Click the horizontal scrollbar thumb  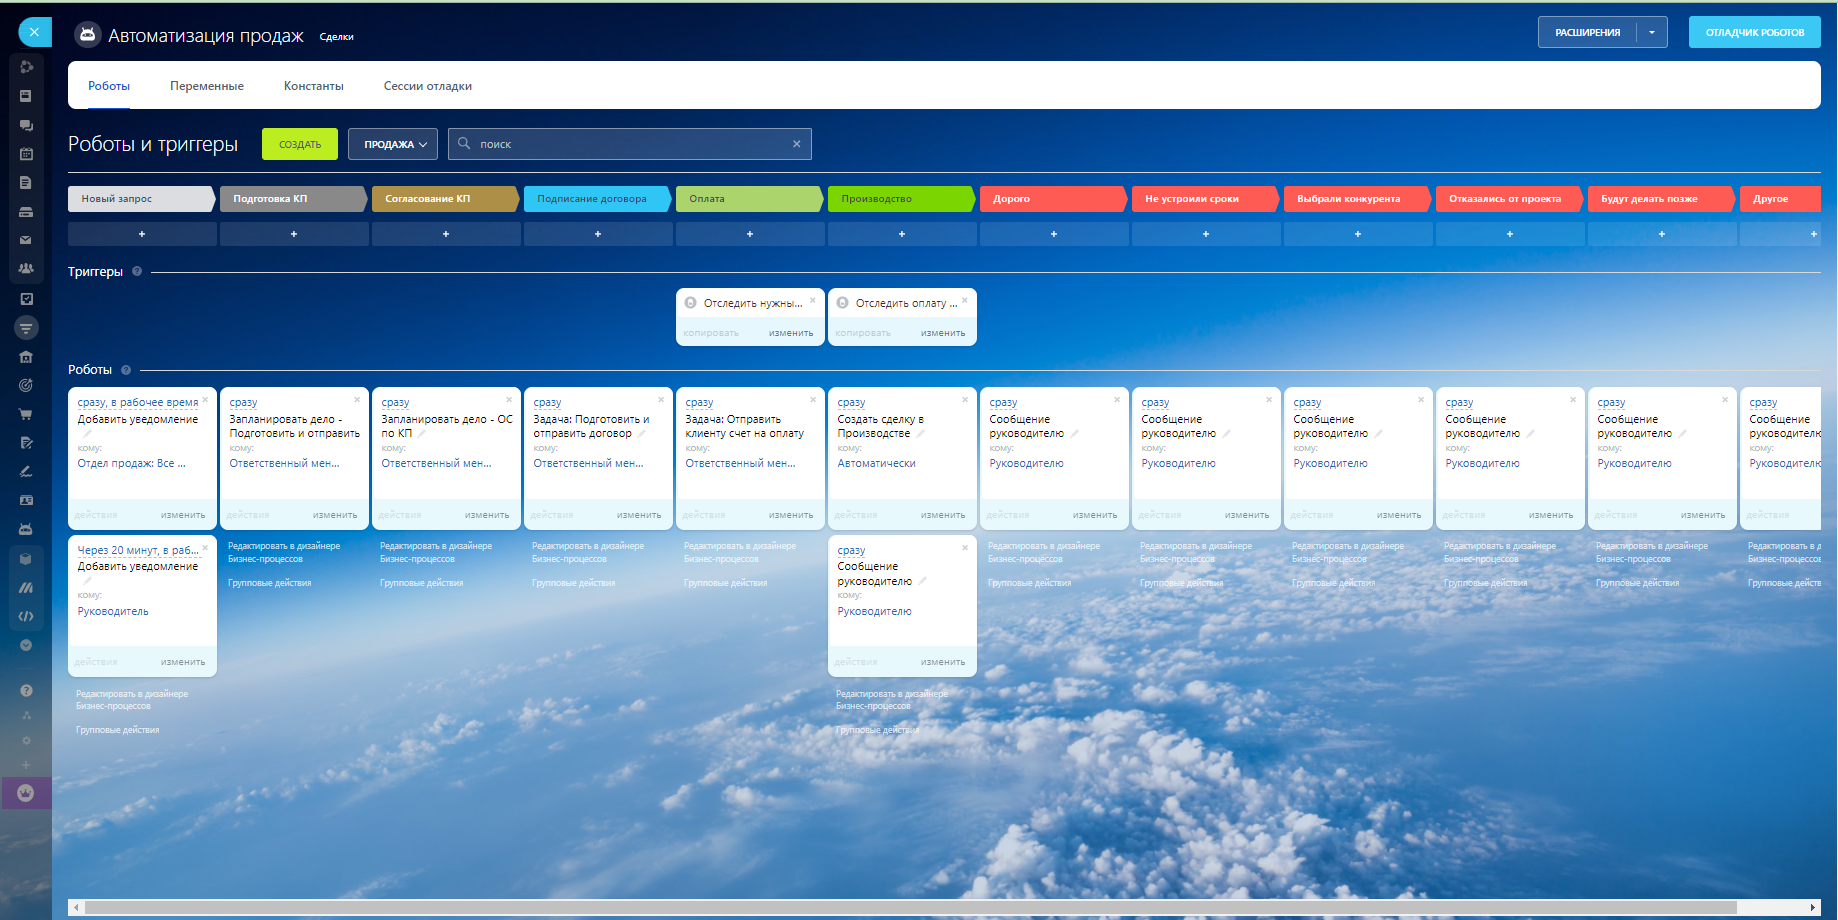(910, 908)
